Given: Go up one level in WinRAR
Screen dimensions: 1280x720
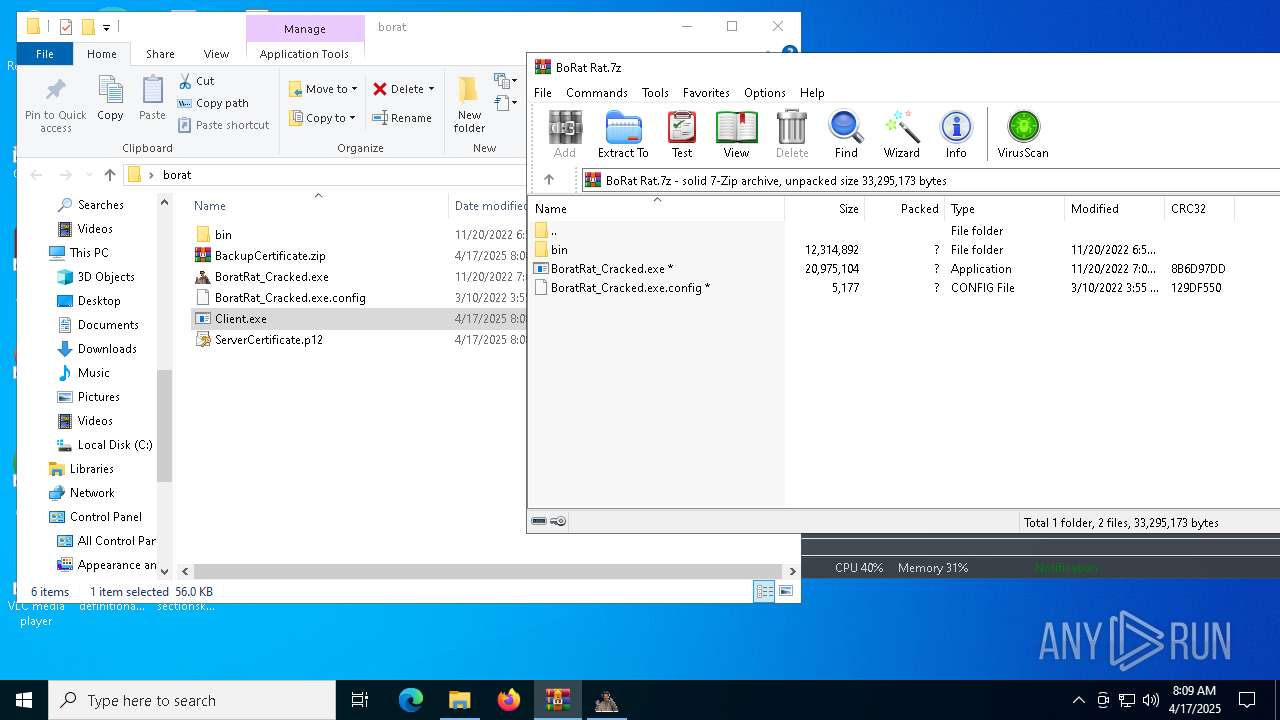Looking at the screenshot, I should [x=549, y=180].
